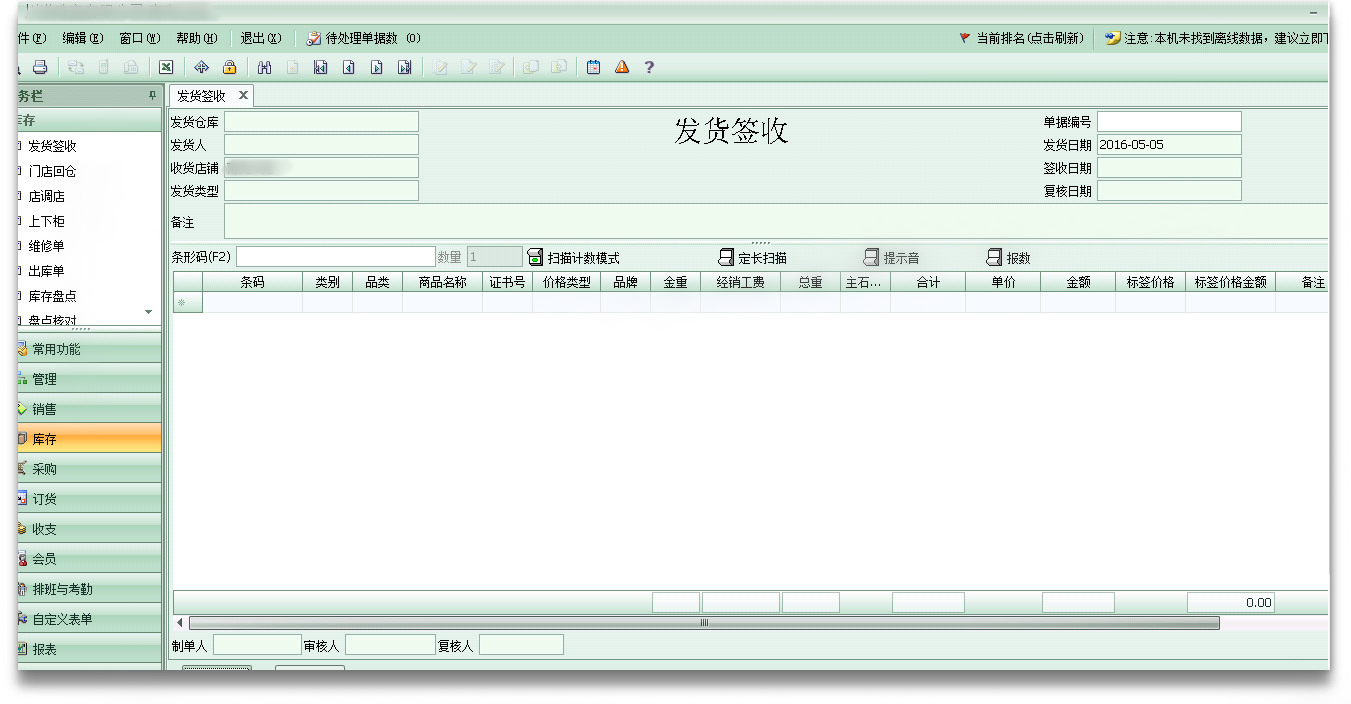Click the yellow padlock icon

pos(229,67)
